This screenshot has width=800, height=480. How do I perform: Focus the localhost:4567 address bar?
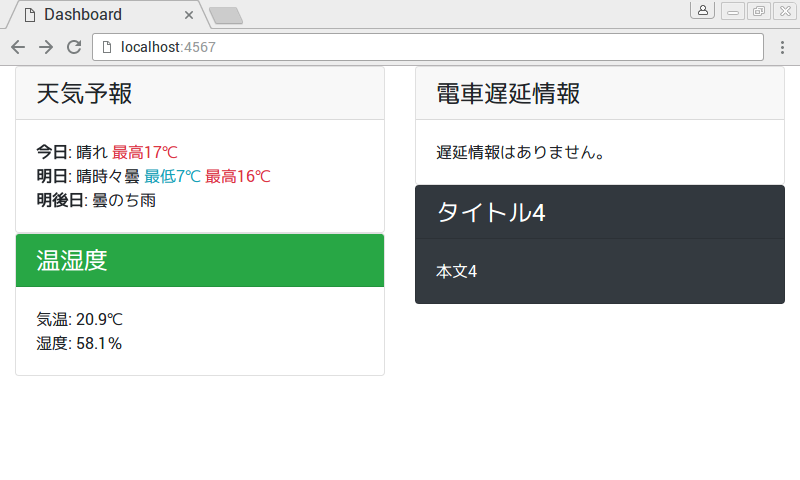[428, 47]
